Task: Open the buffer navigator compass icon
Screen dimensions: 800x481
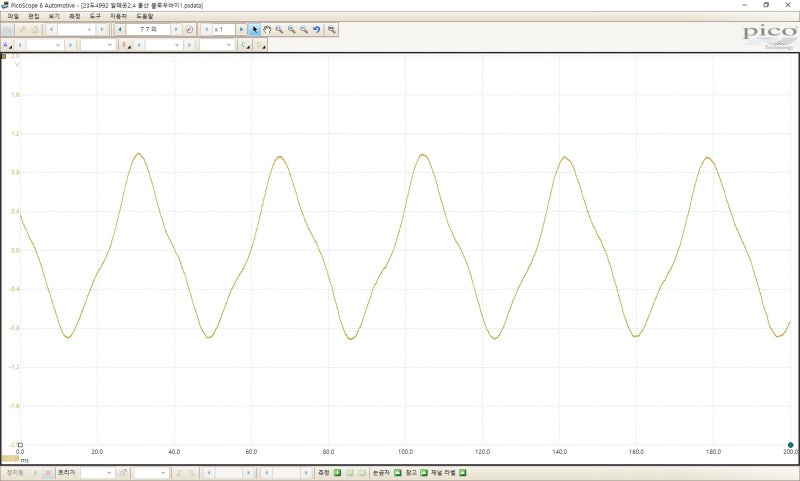Action: pos(190,30)
